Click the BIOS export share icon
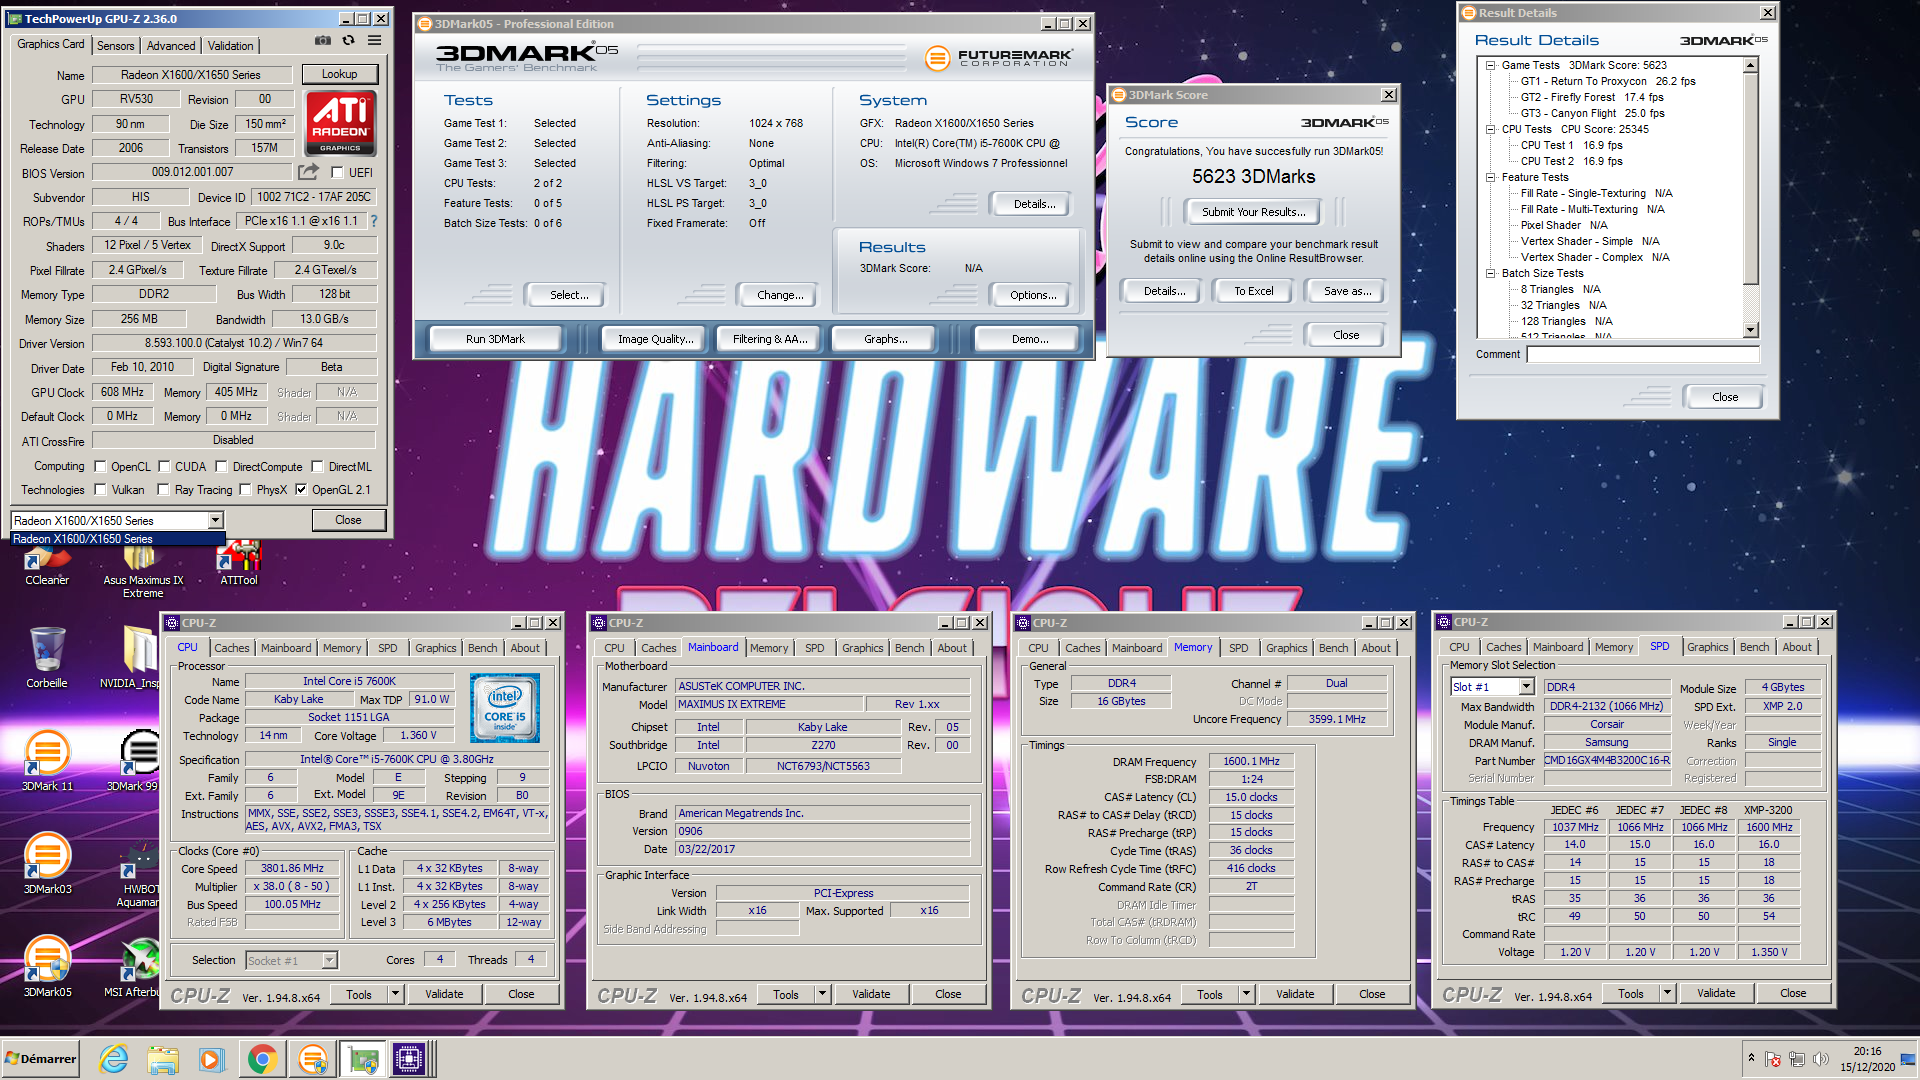Image resolution: width=1920 pixels, height=1080 pixels. click(308, 172)
